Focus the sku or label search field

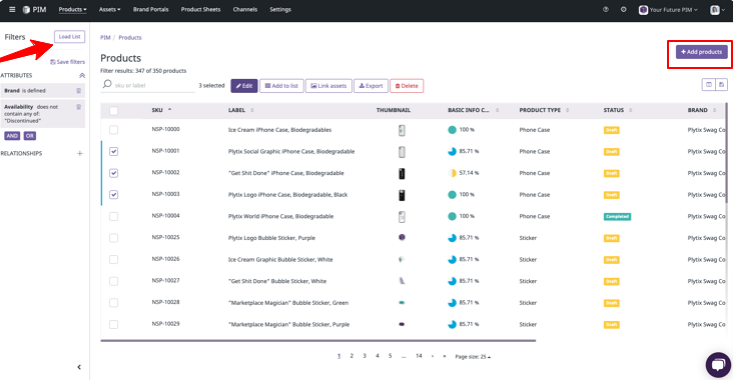coord(148,85)
